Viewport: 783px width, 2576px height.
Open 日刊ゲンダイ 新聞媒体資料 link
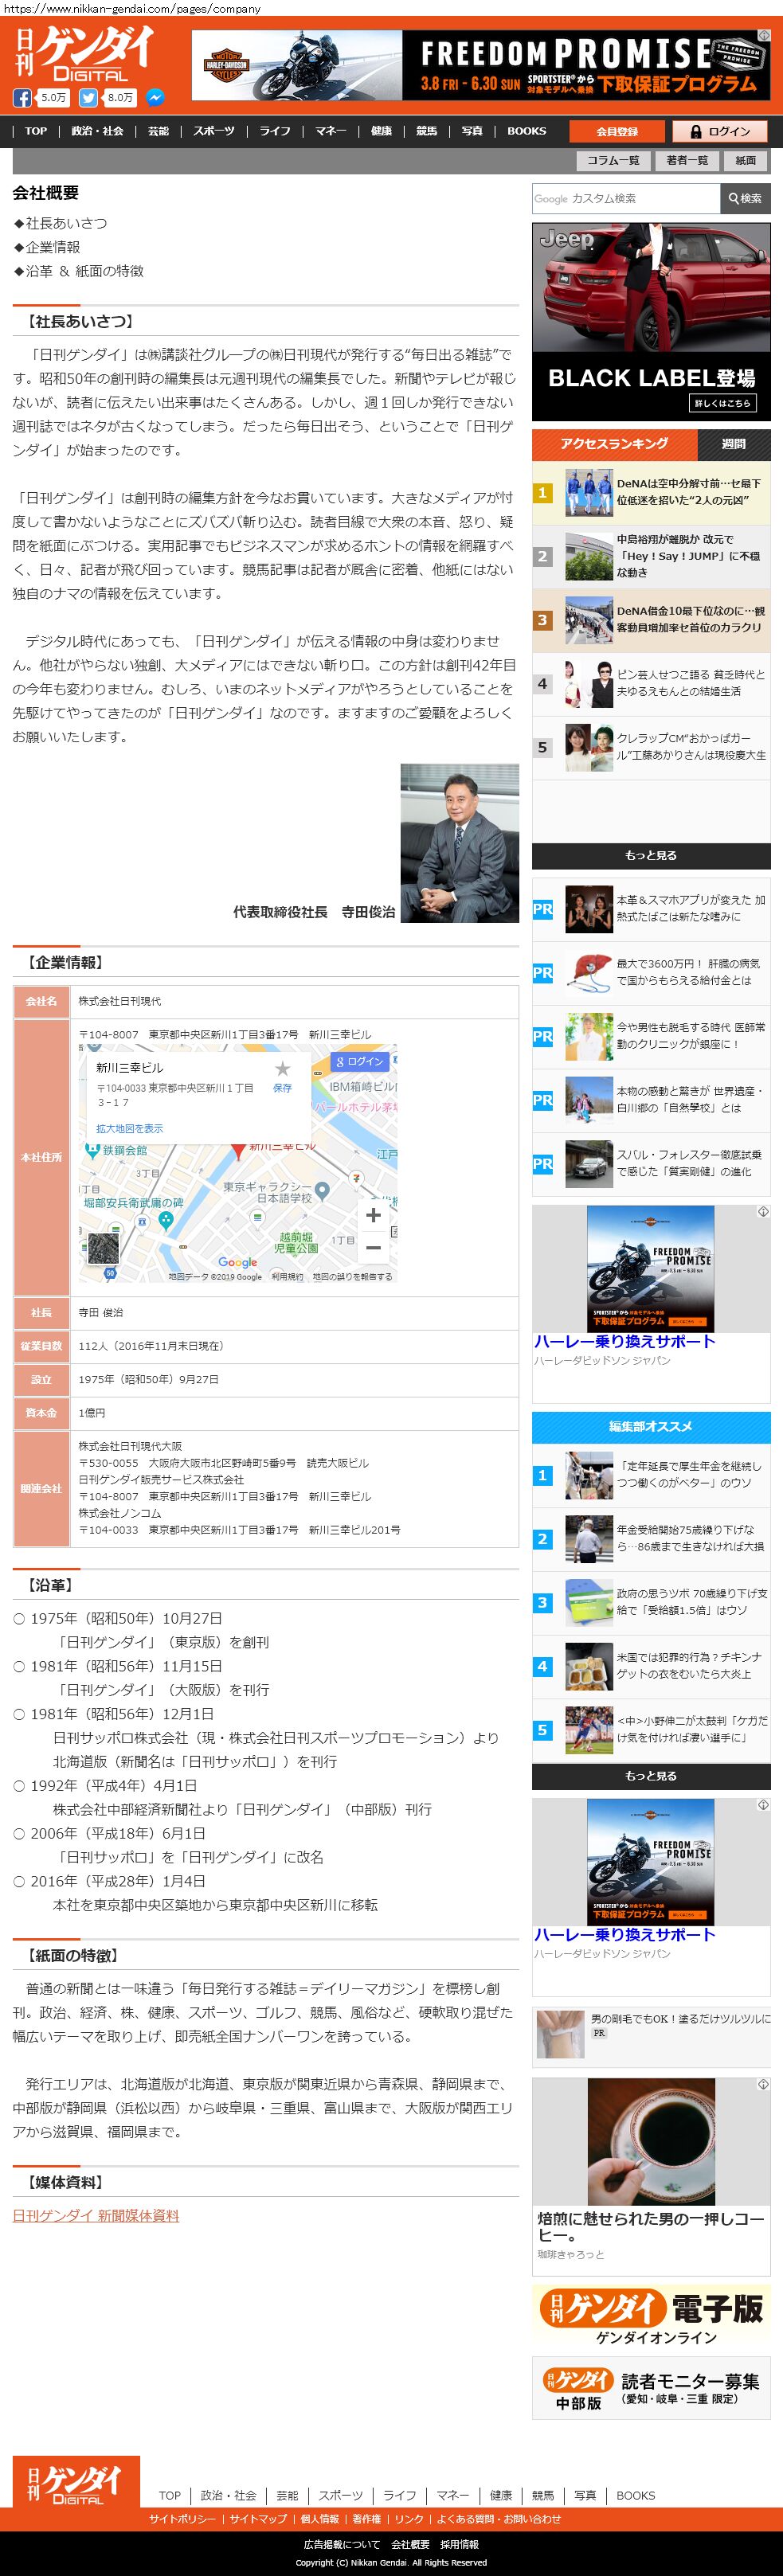[96, 2215]
